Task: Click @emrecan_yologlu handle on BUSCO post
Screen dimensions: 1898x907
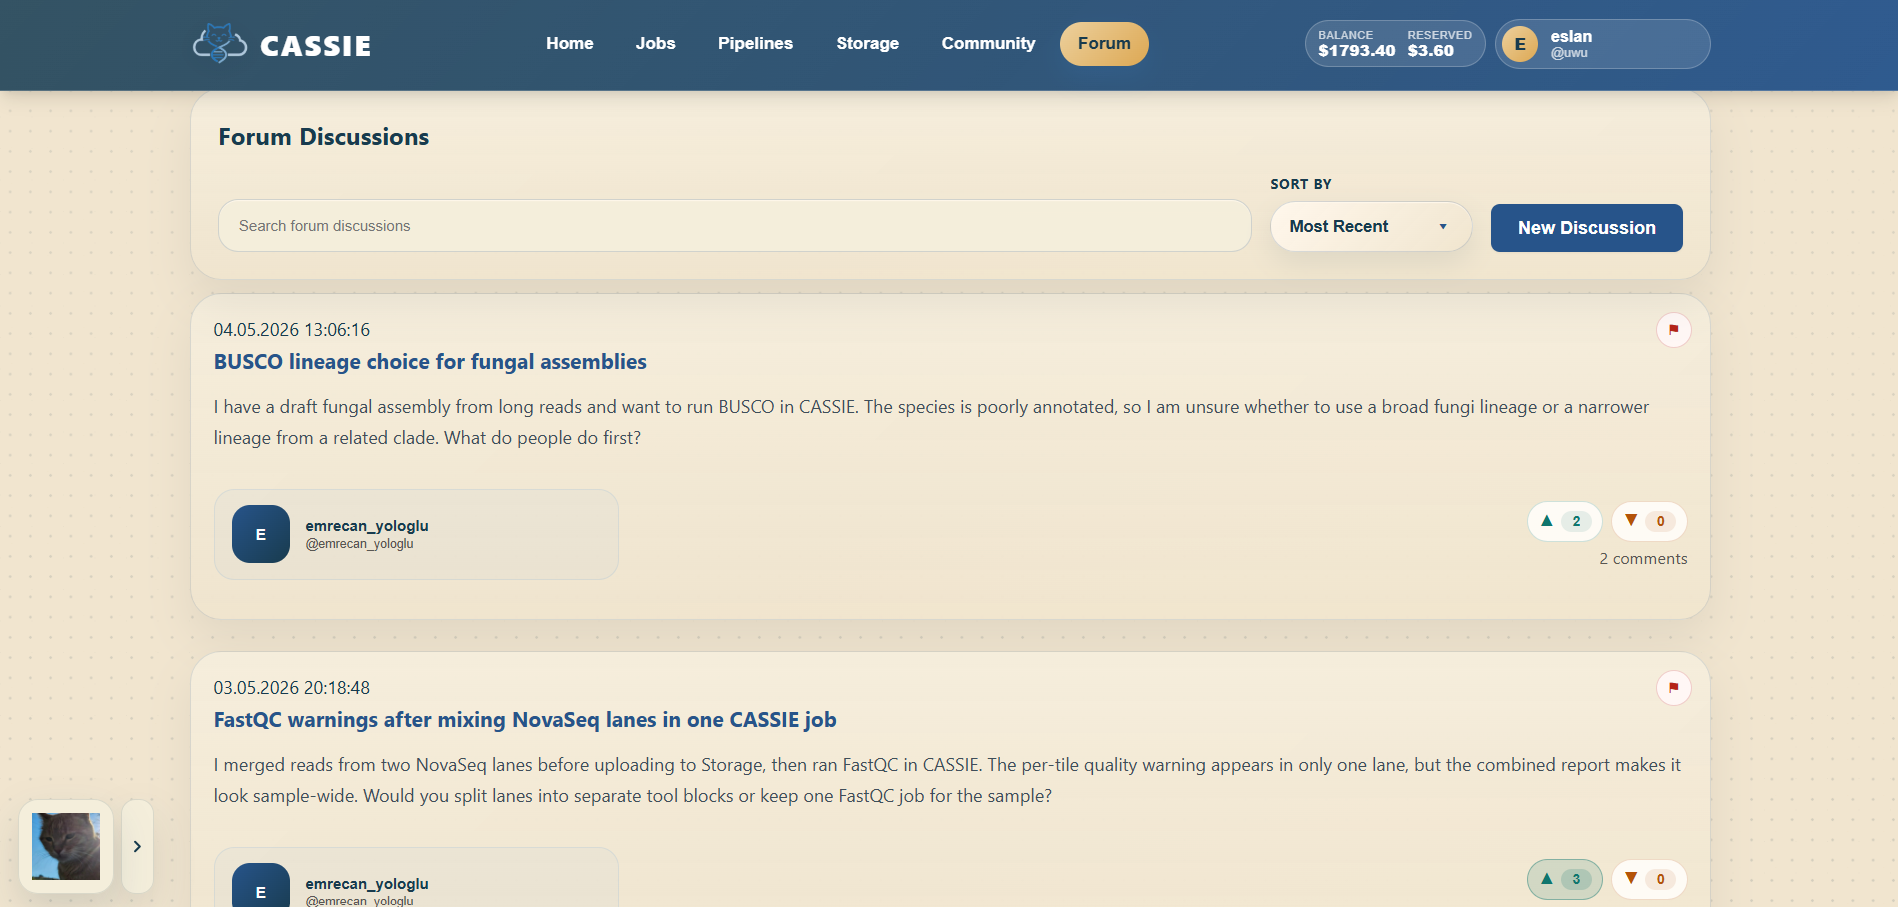Action: (x=359, y=544)
